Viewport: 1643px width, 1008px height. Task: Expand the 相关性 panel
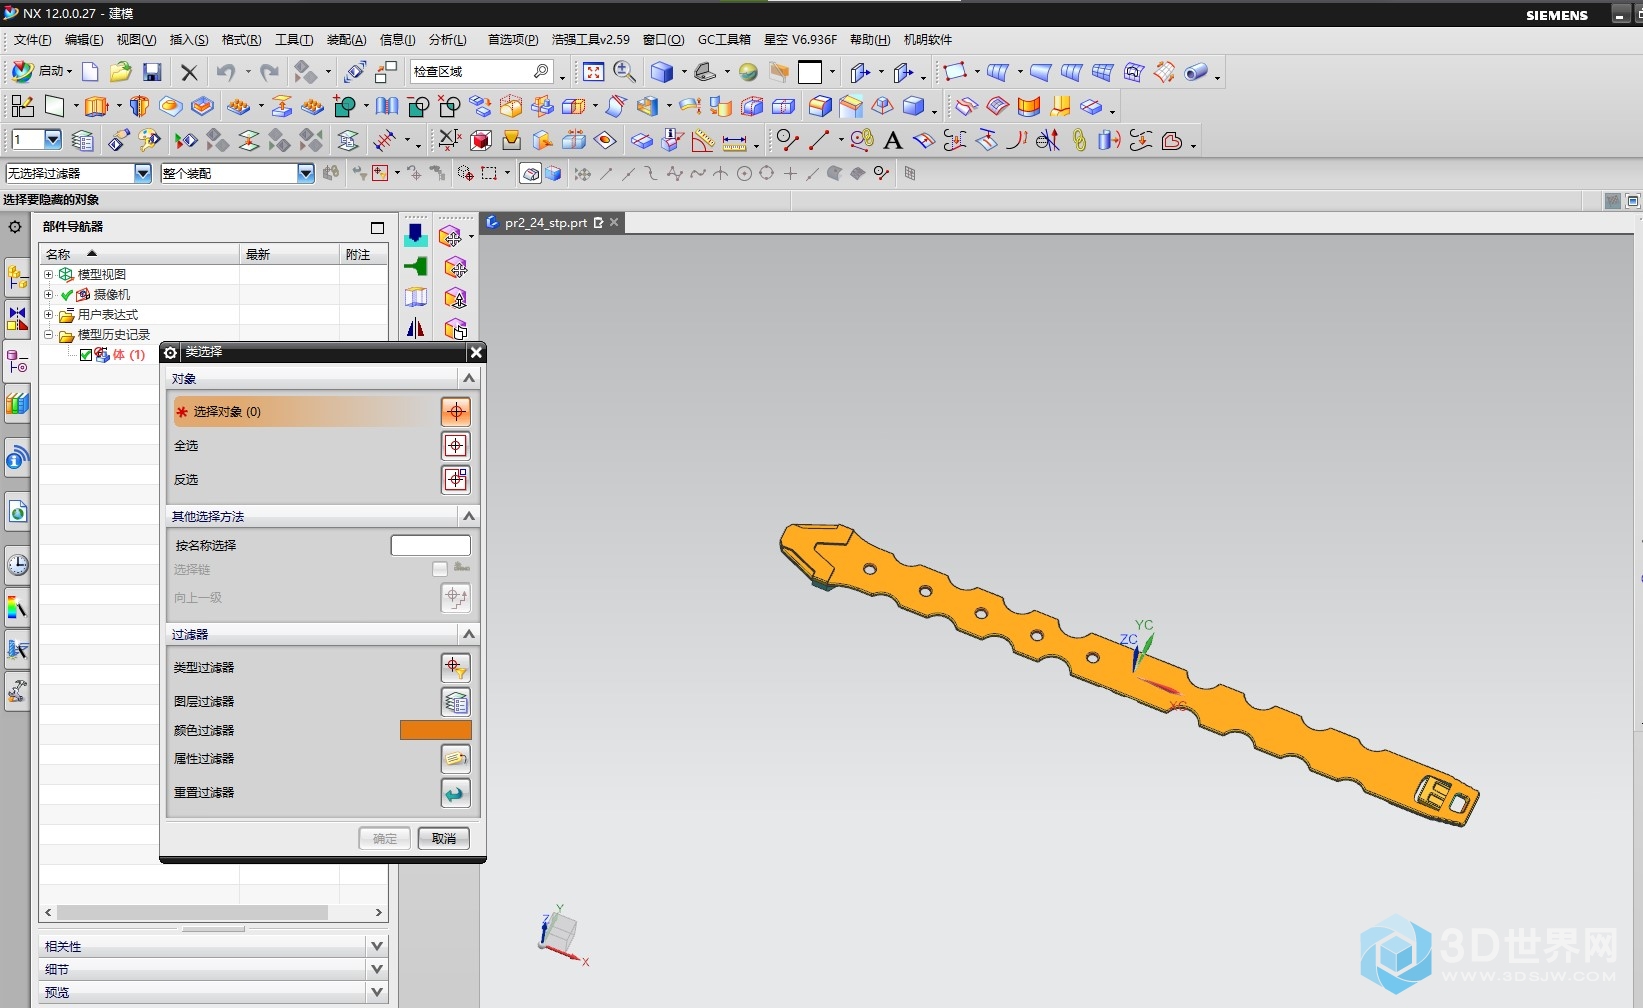377,946
